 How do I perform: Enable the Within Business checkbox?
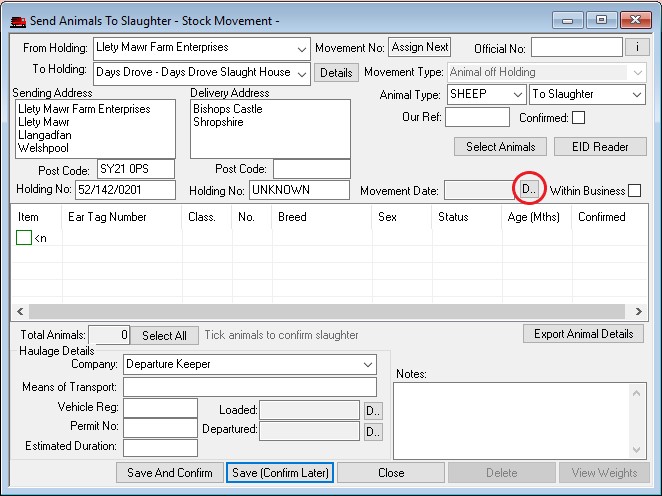tap(634, 191)
